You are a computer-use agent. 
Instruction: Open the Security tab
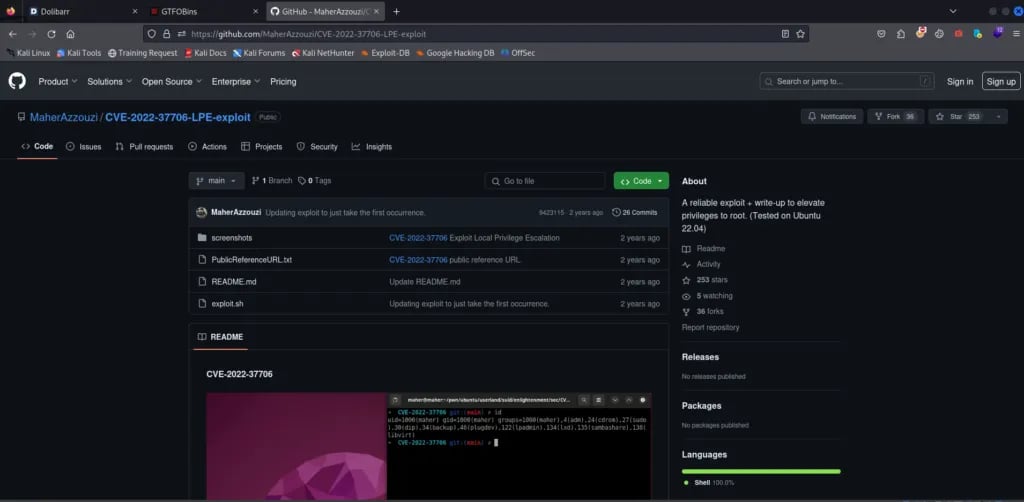click(317, 147)
